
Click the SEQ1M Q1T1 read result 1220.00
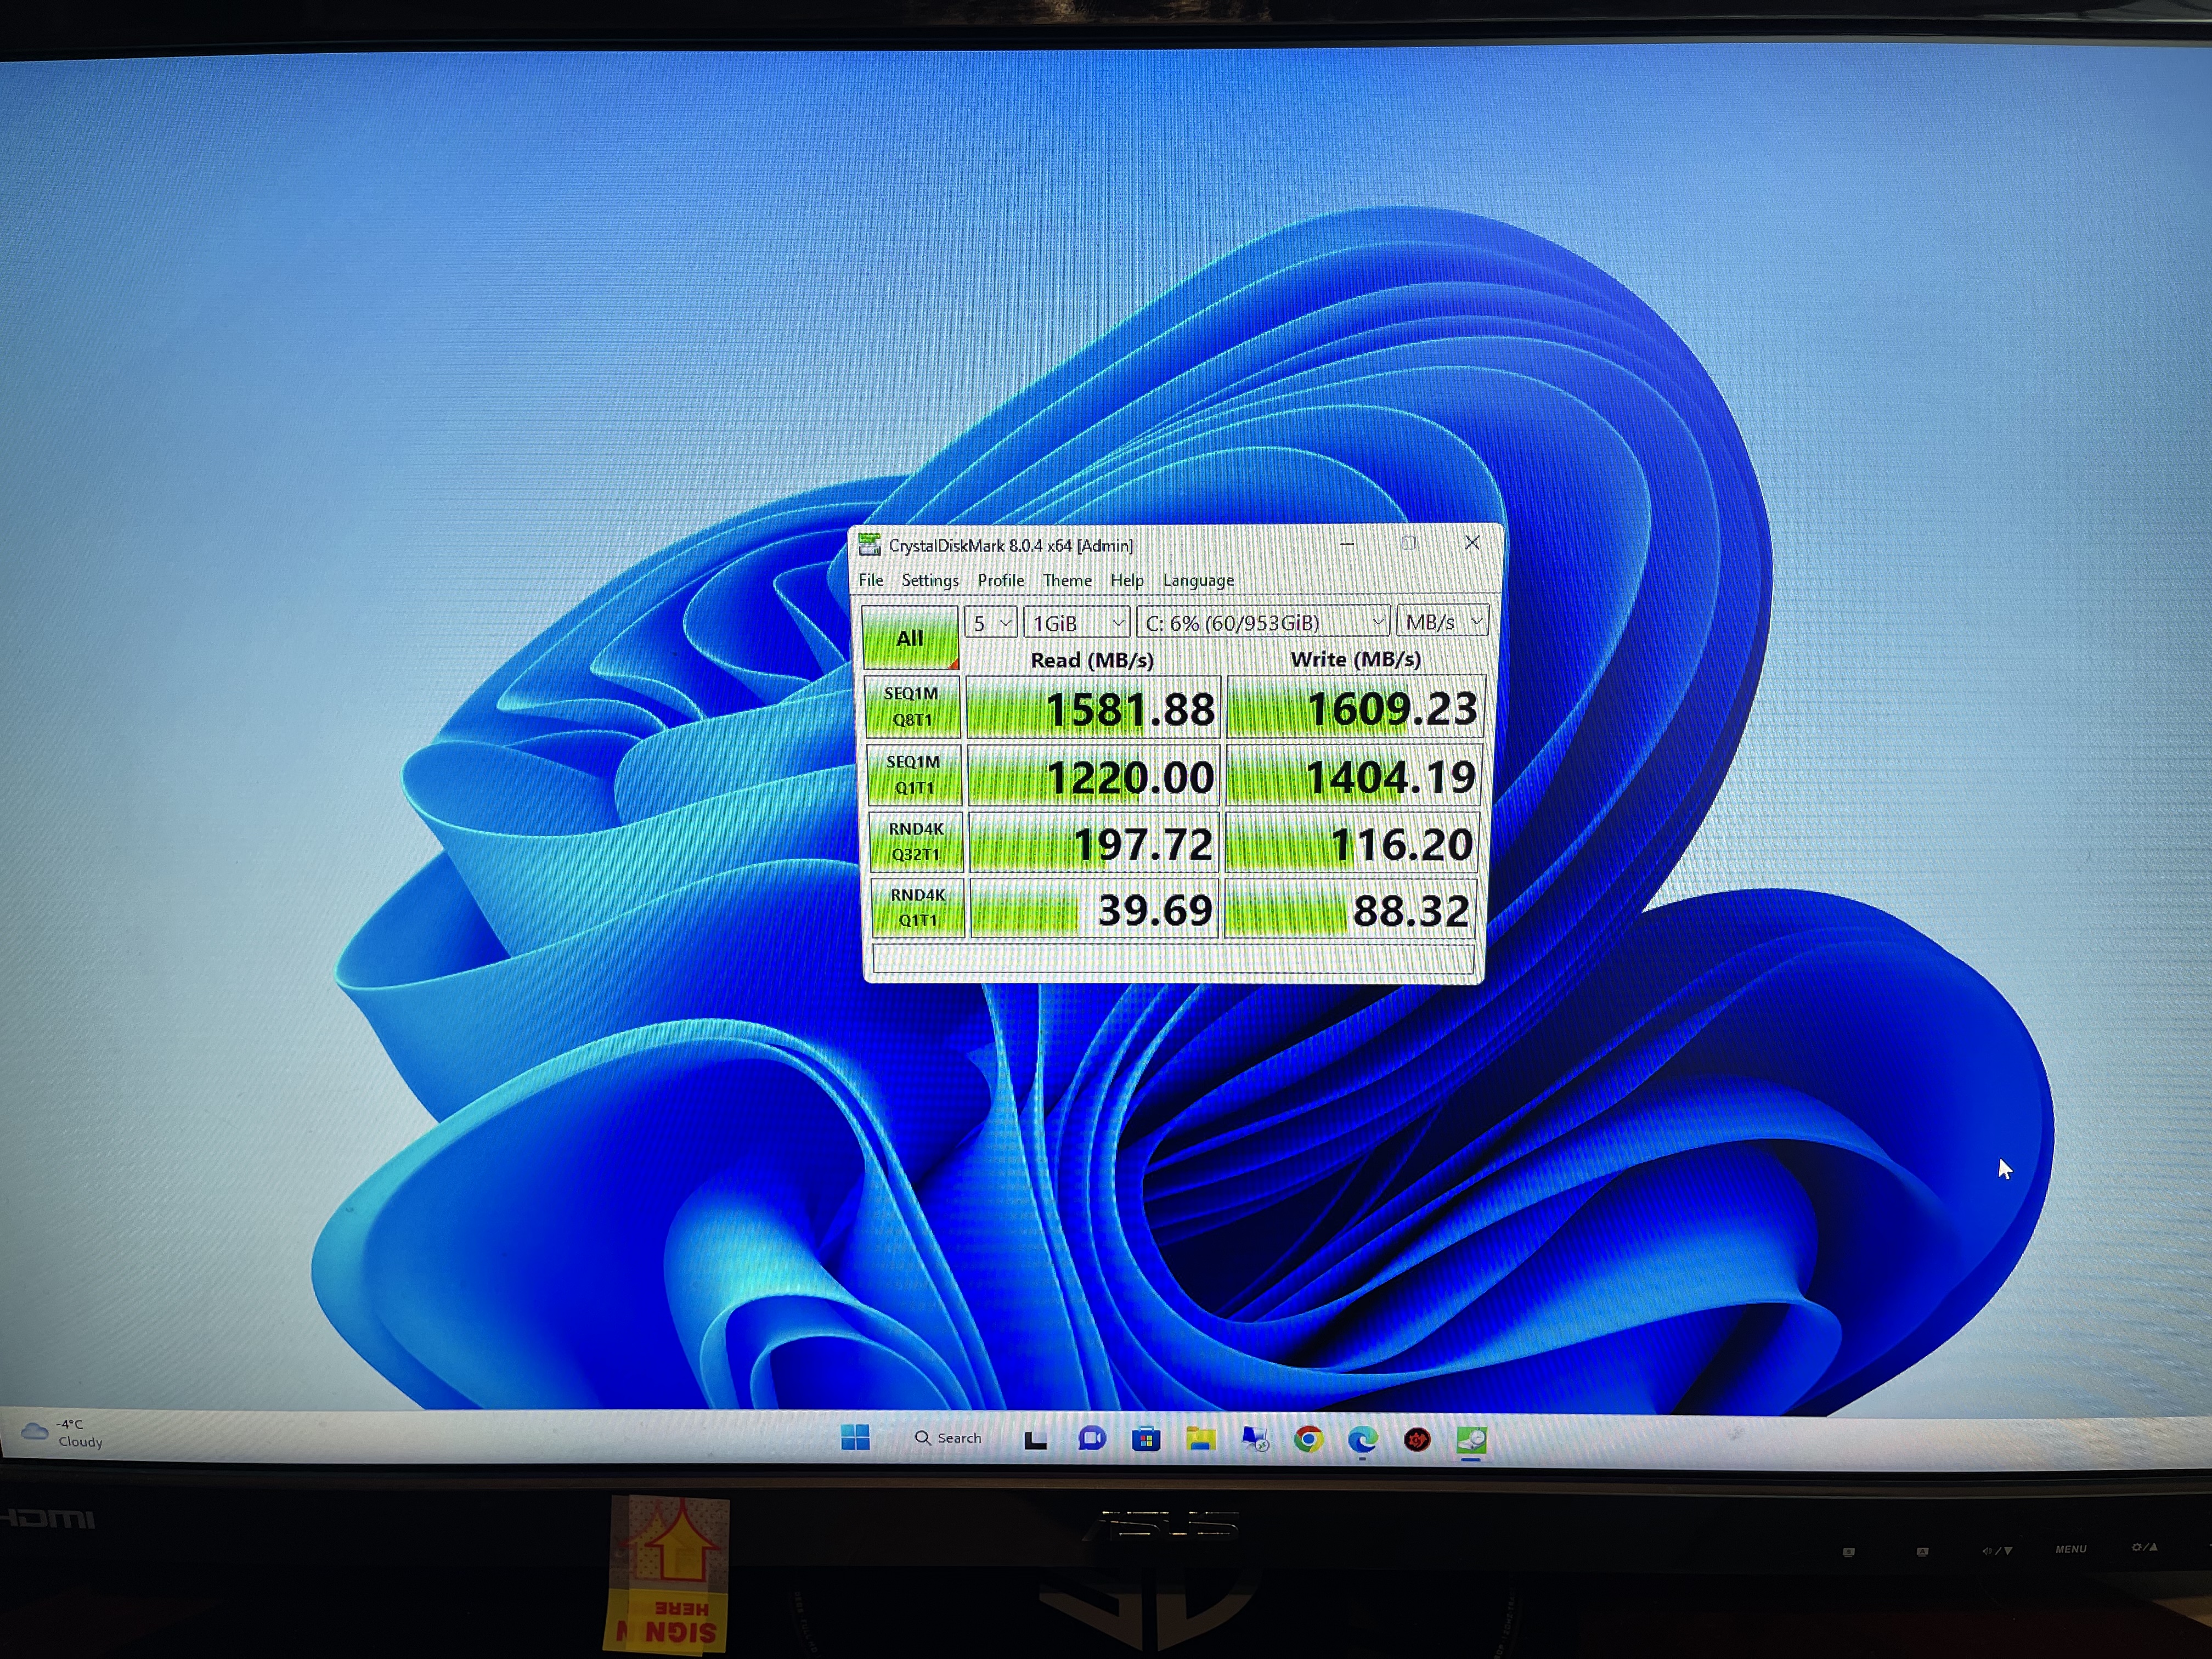[1094, 776]
